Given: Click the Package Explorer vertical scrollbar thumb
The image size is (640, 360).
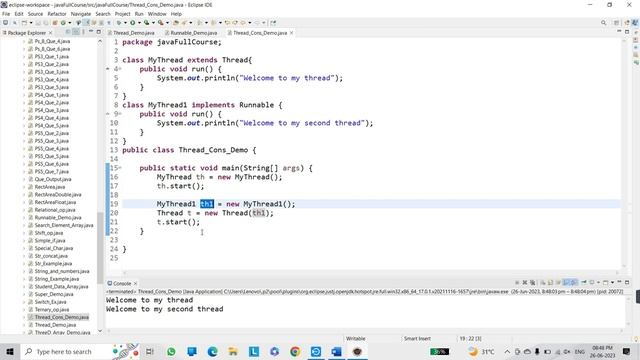Looking at the screenshot, I should point(100,247).
